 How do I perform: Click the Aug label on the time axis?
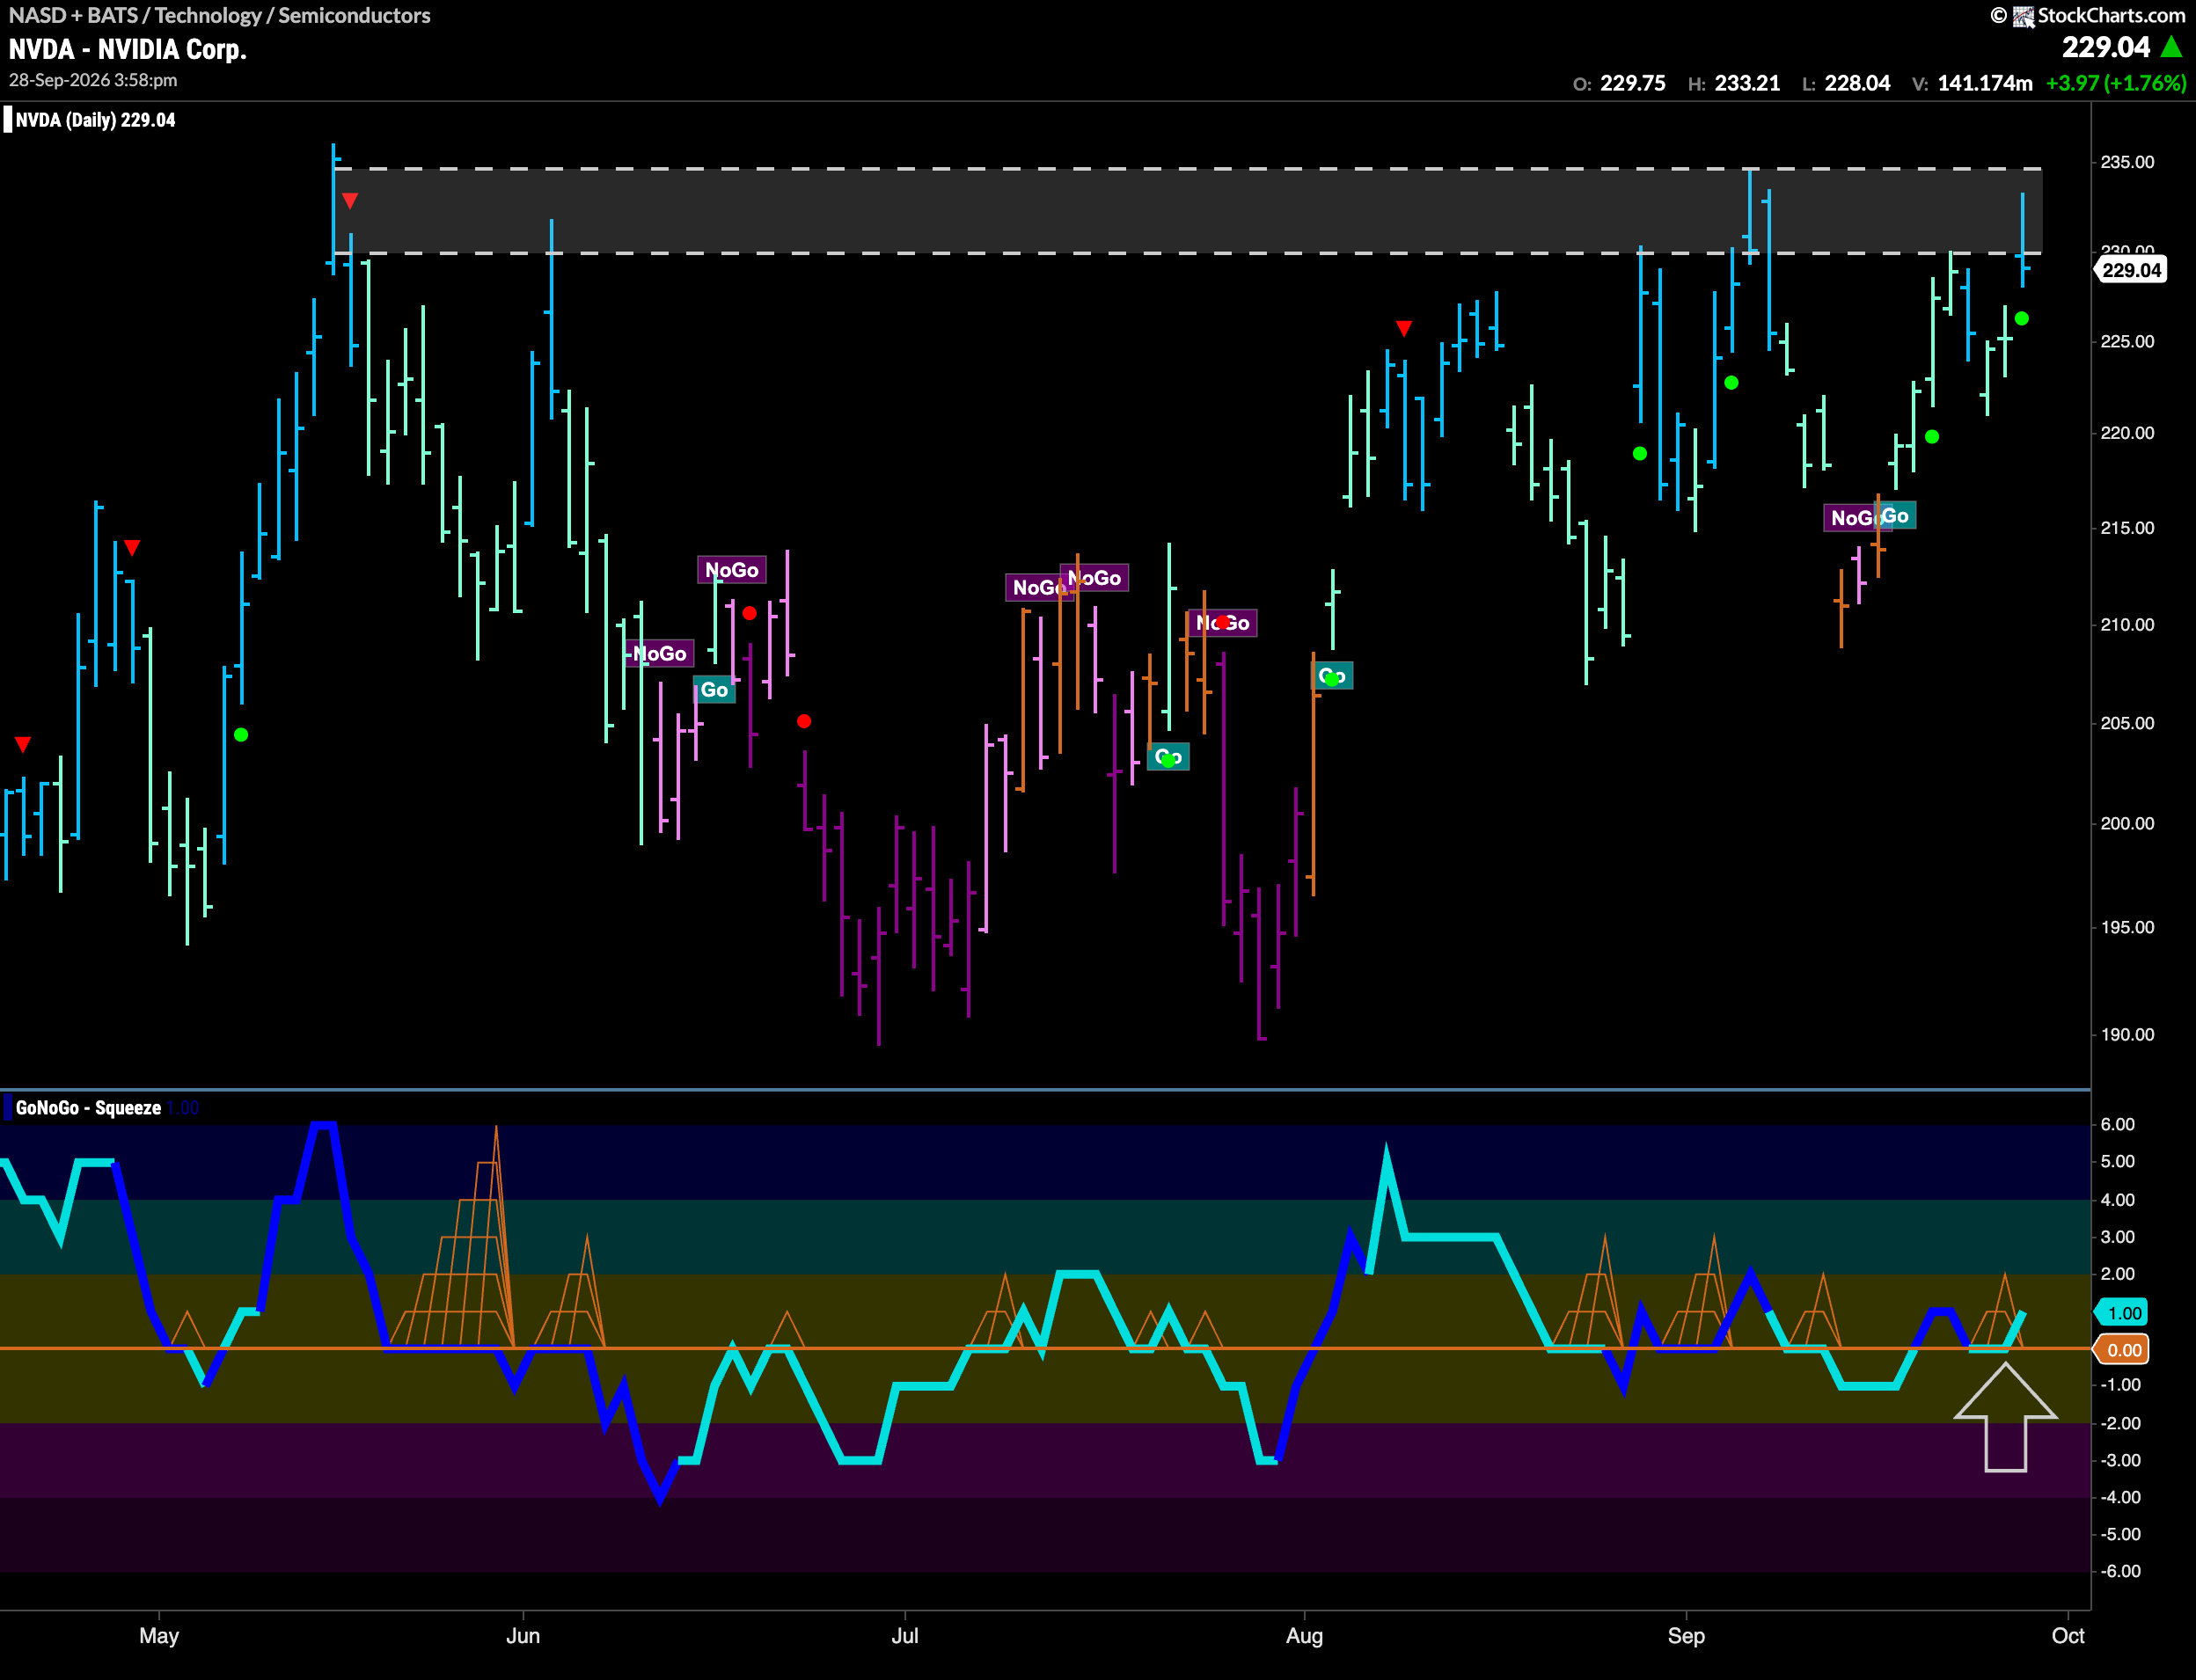coord(1304,1636)
